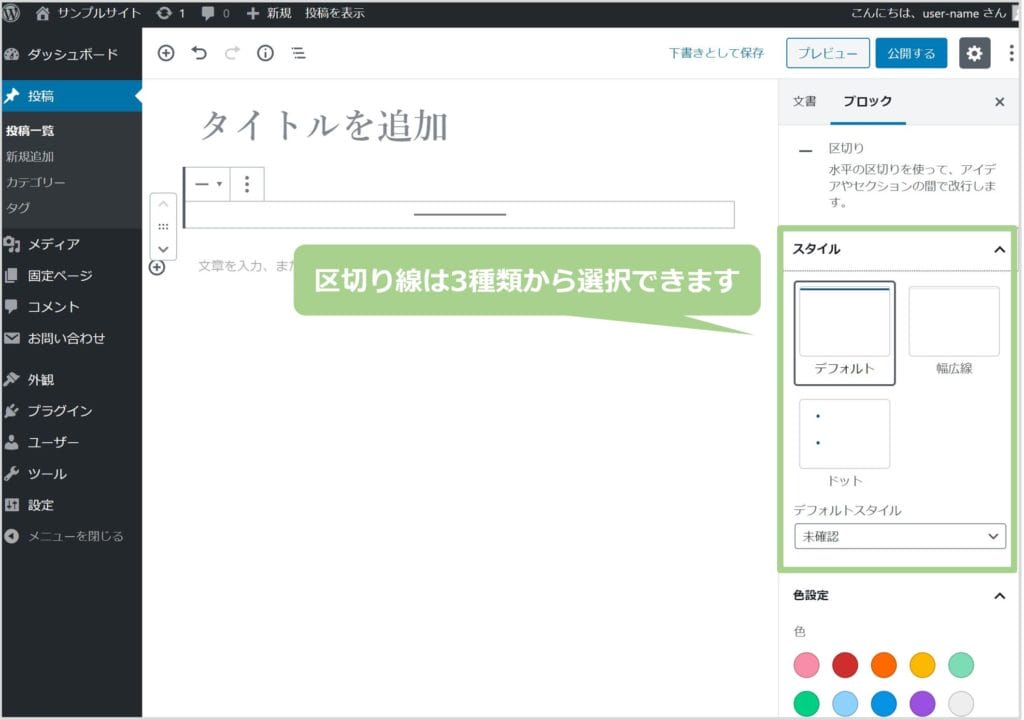Image resolution: width=1024 pixels, height=720 pixels.
Task: Click the 文章を入力 paragraph placeholder
Action: 247,266
